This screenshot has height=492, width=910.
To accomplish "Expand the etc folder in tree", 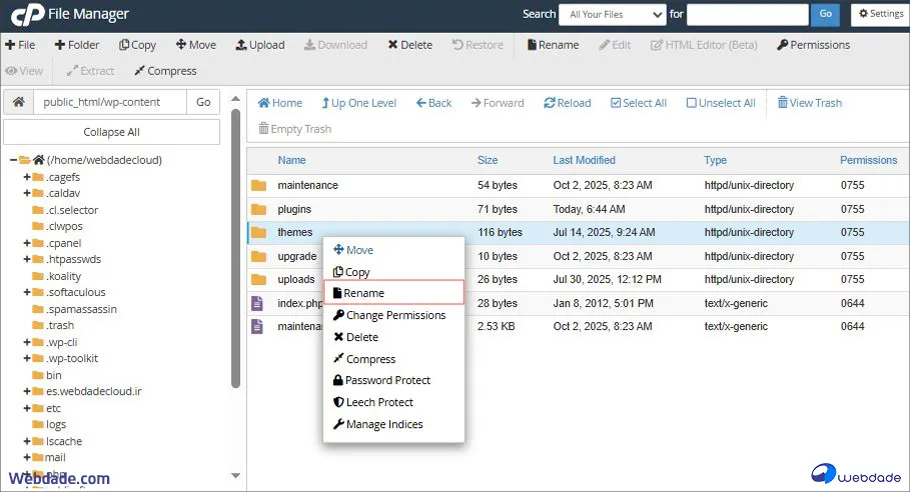I will click(27, 408).
